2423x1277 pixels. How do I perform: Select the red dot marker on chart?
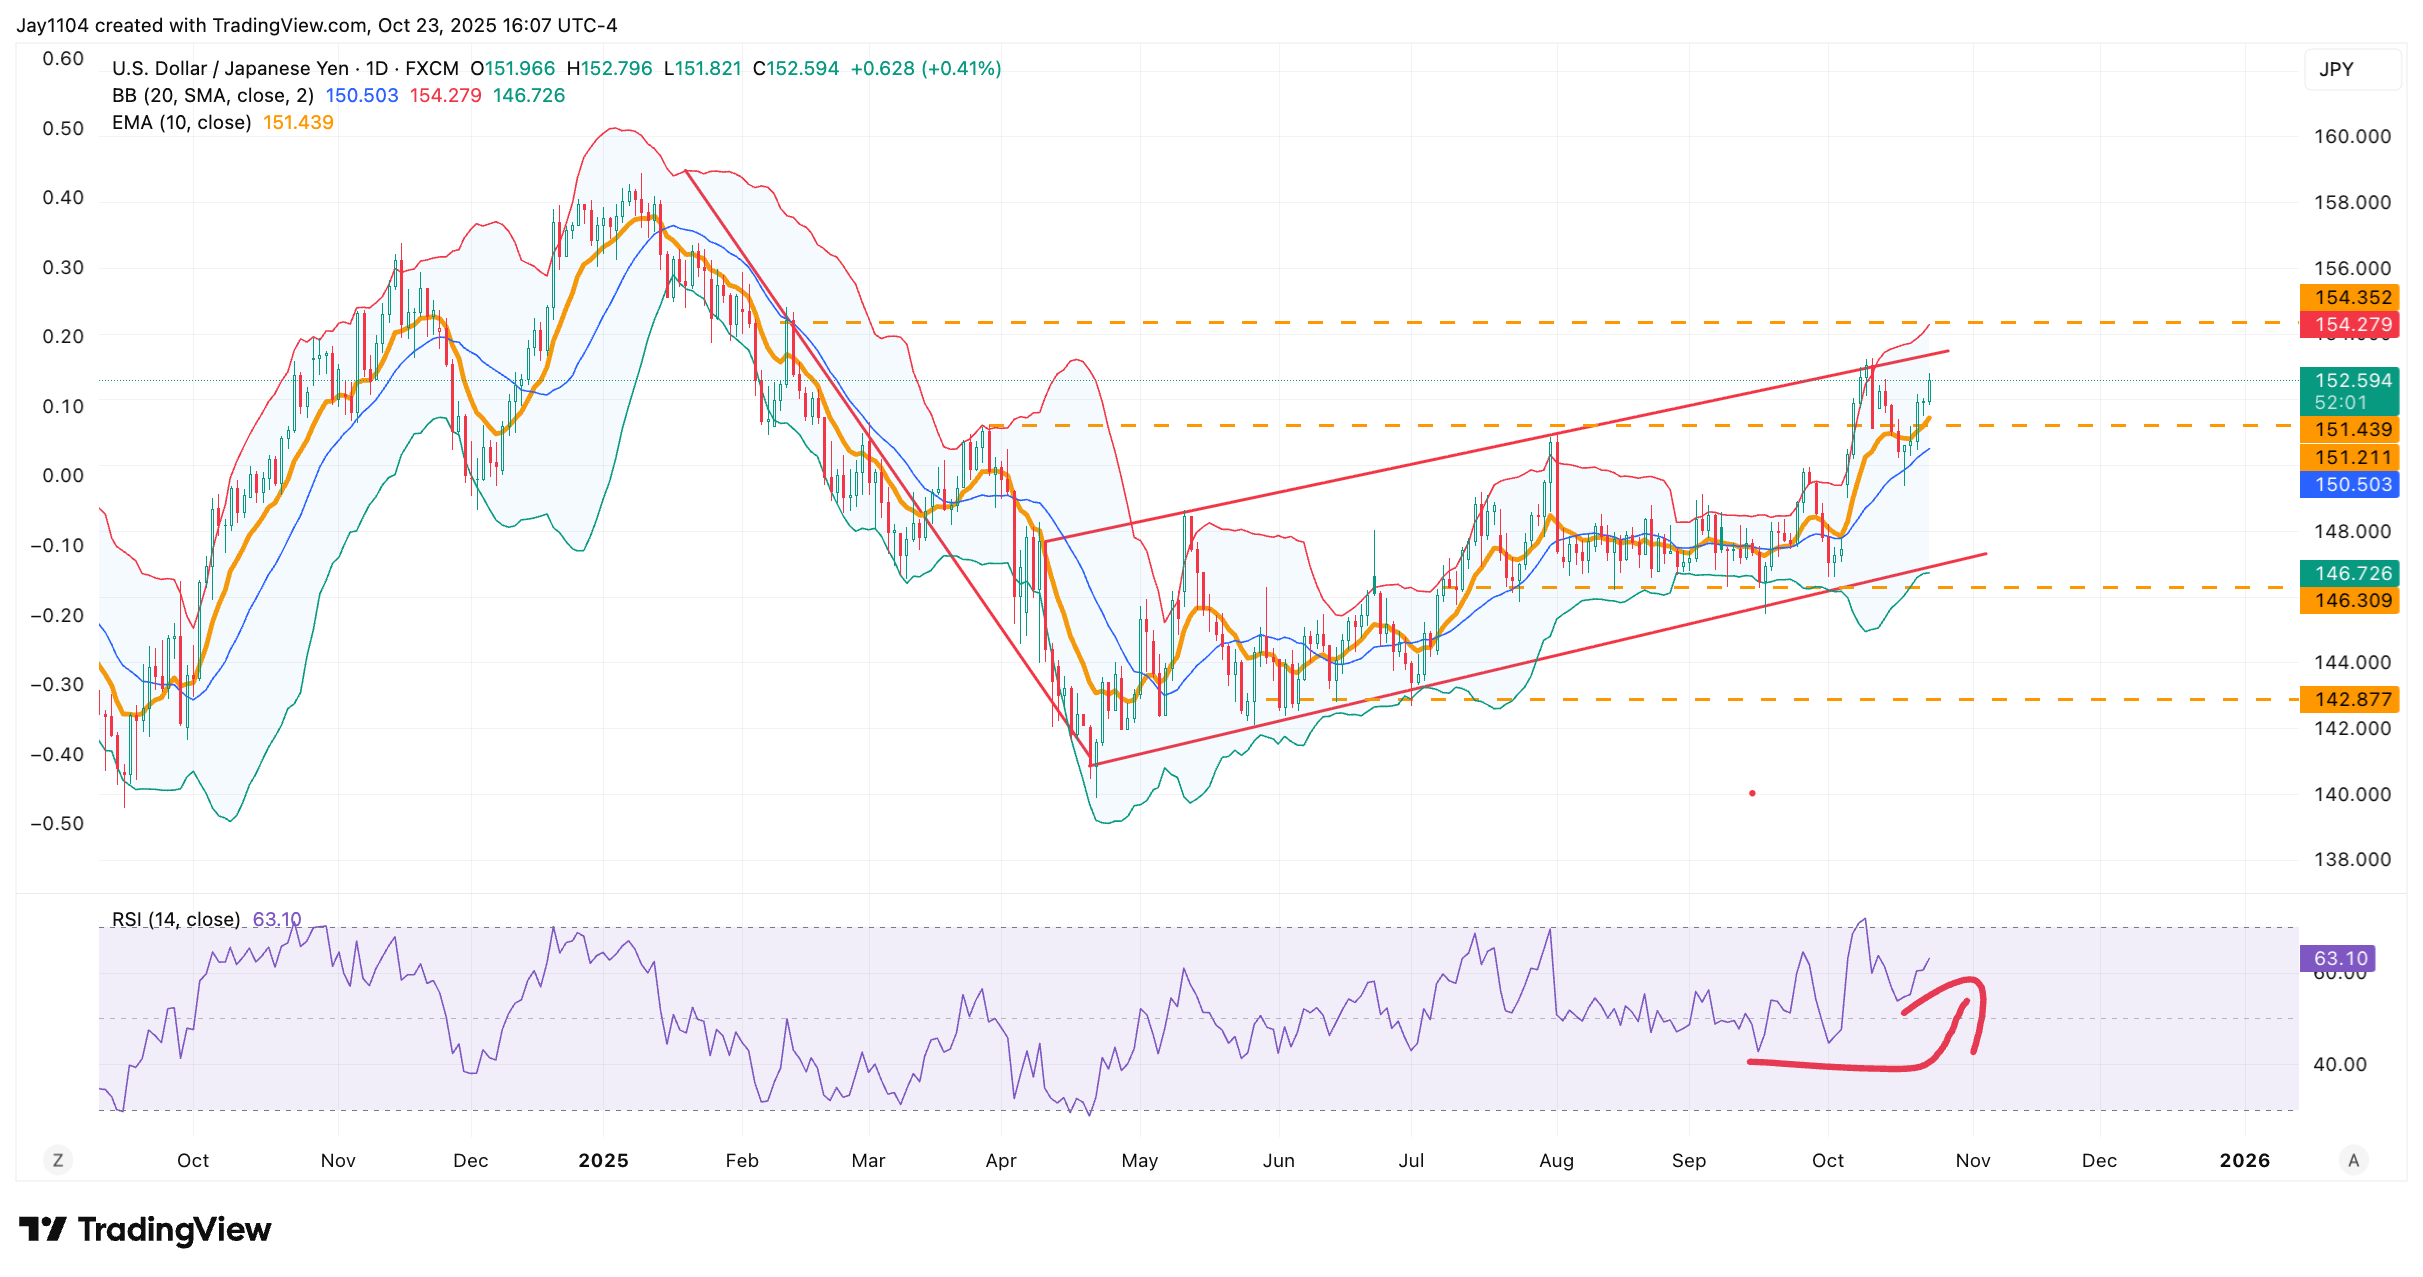pos(1752,793)
